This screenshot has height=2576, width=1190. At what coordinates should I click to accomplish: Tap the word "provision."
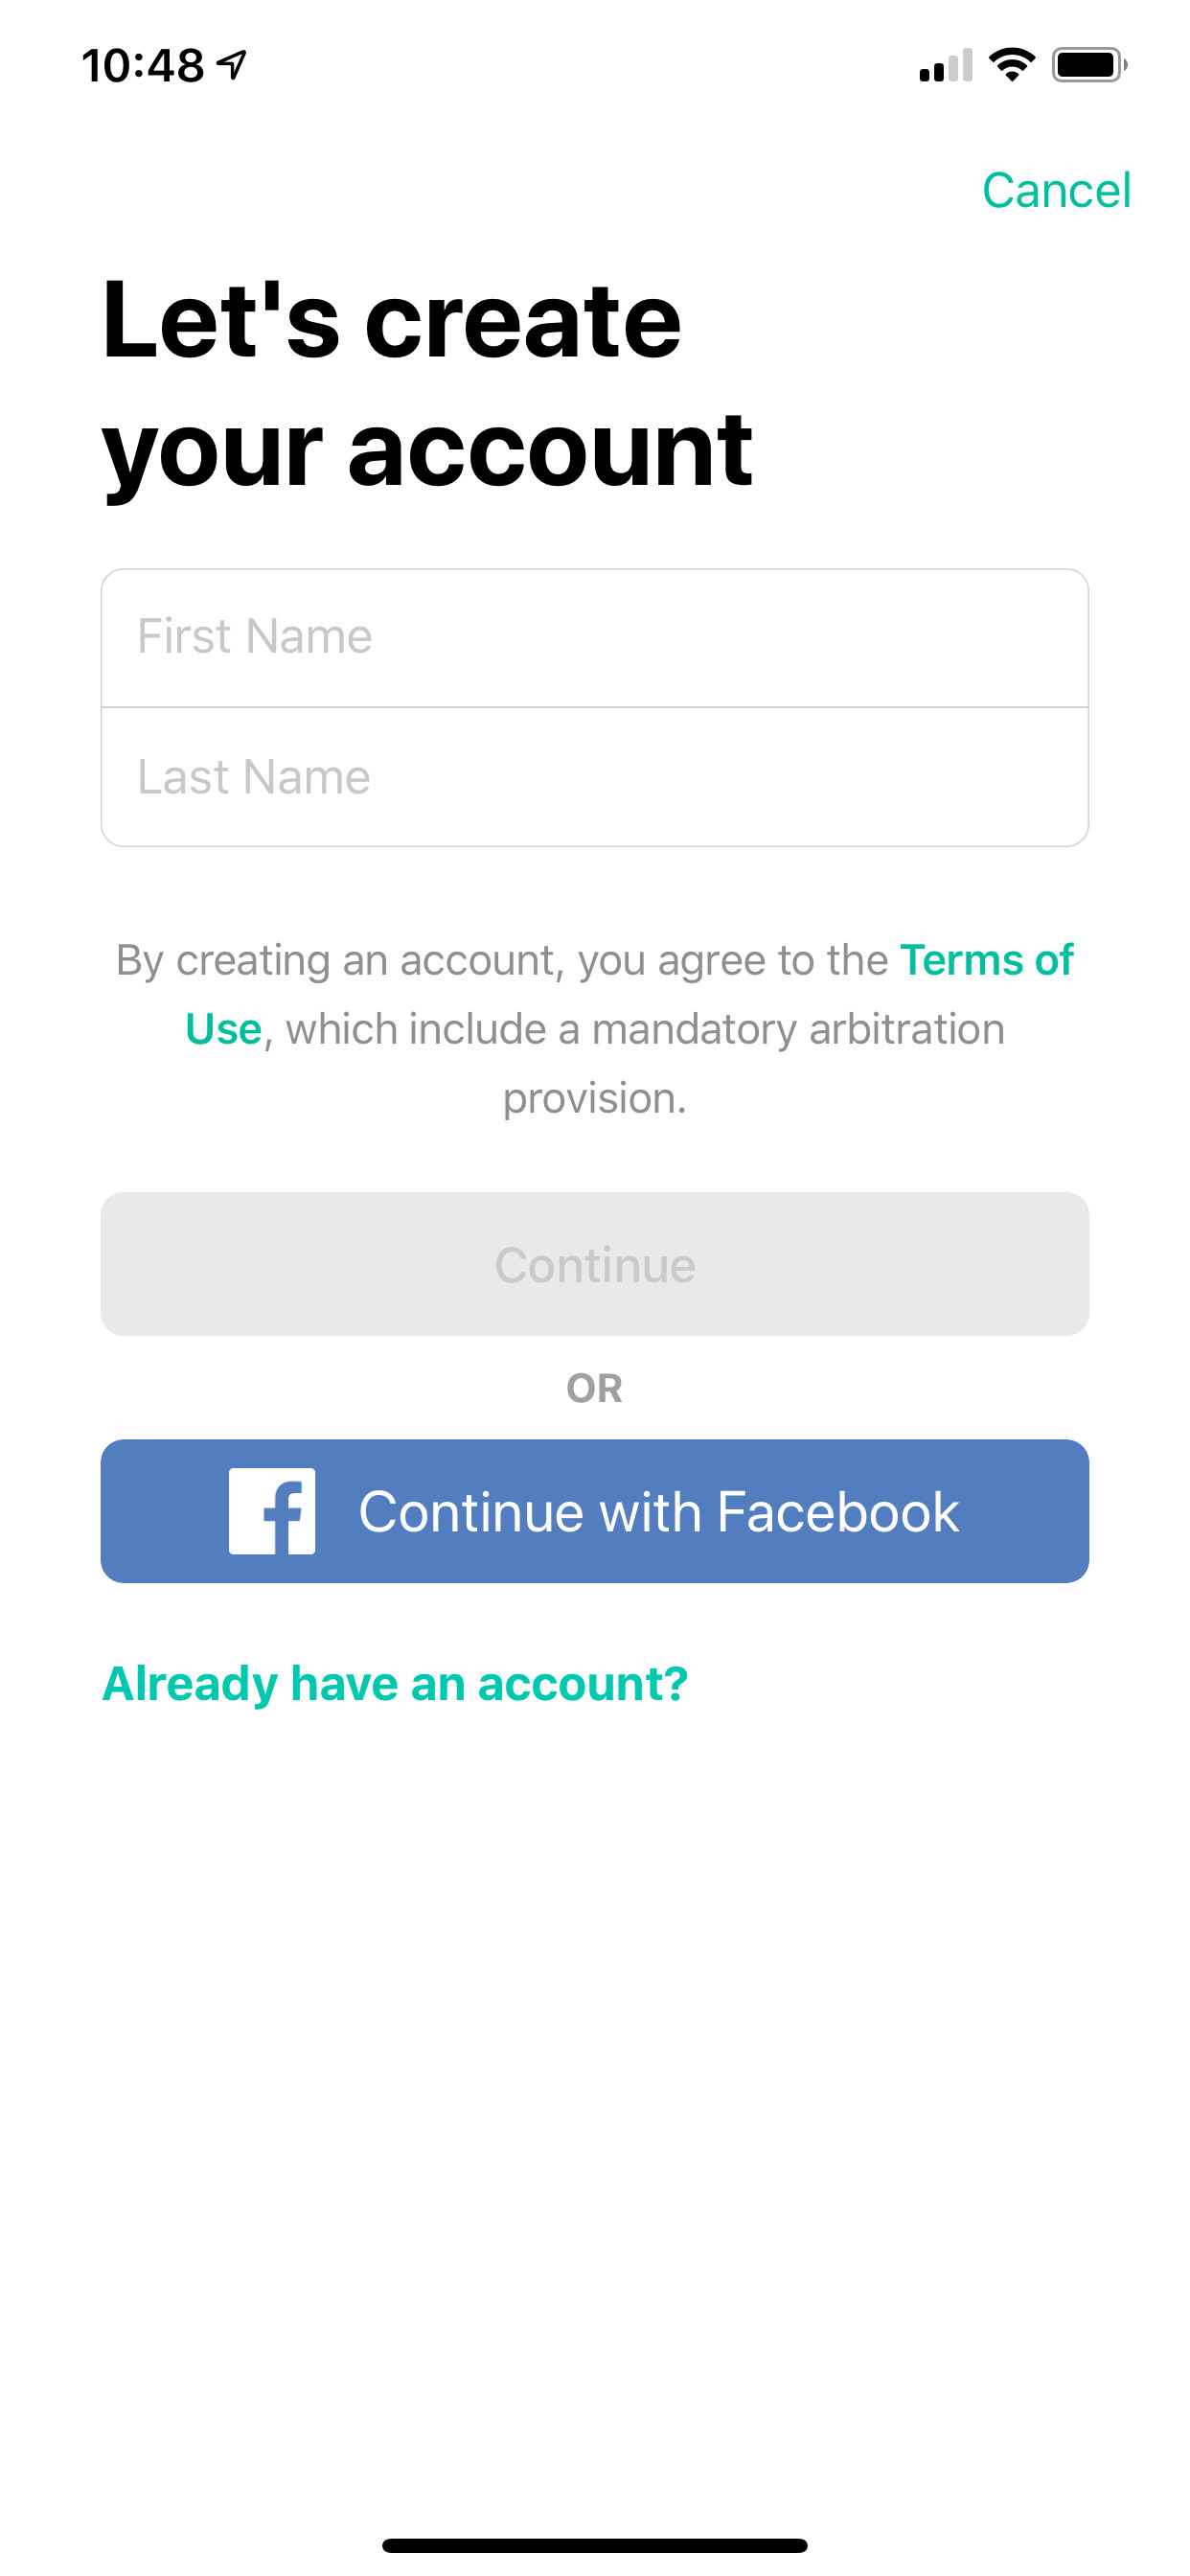tap(595, 1098)
